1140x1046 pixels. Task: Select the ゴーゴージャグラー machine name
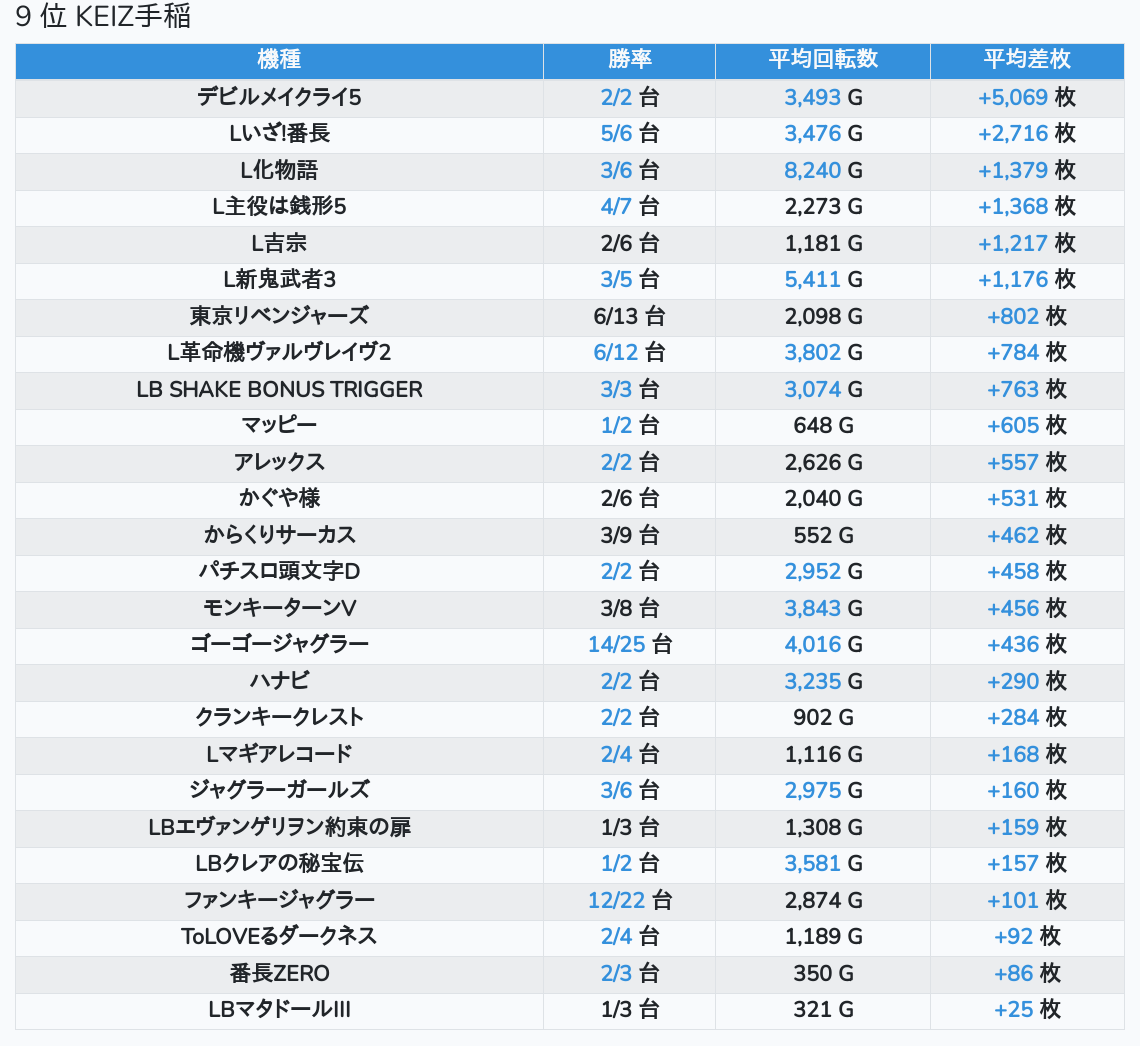pyautogui.click(x=279, y=644)
